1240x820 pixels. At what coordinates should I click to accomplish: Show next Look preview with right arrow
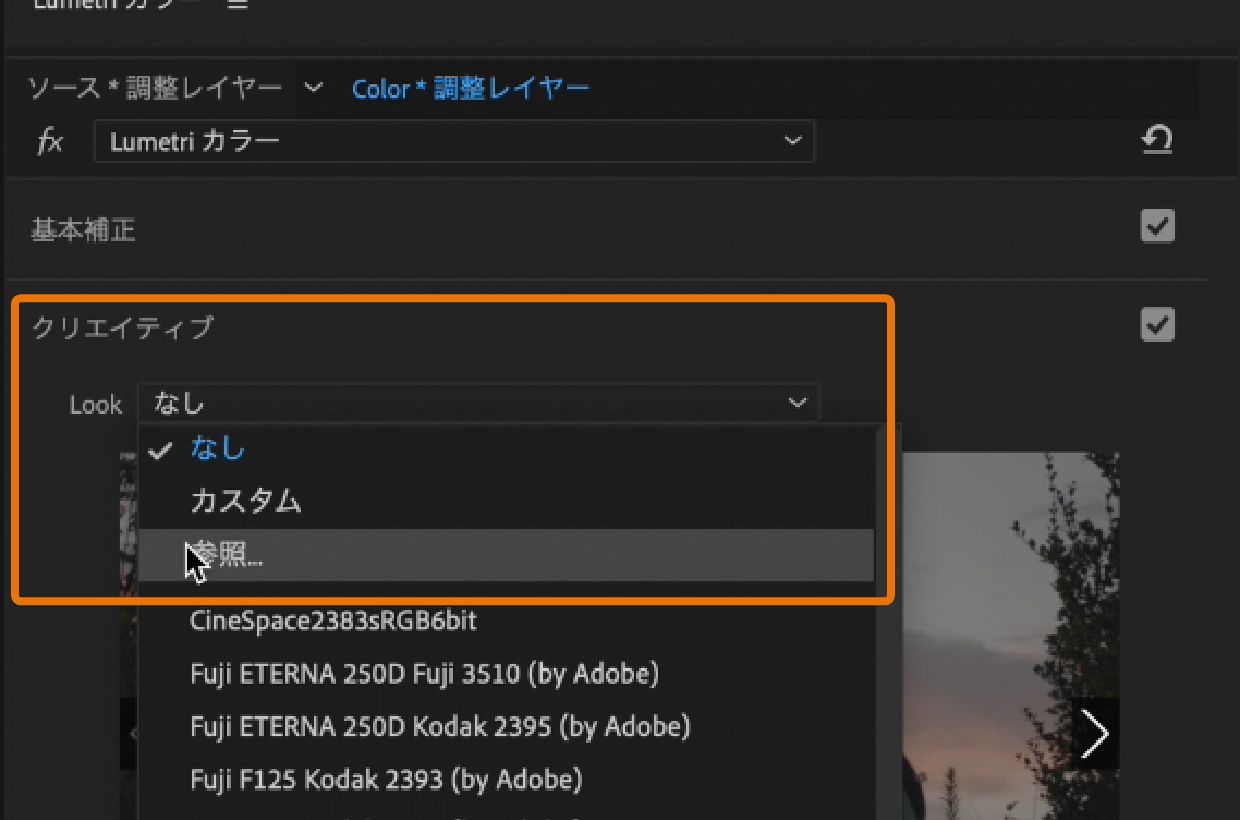[1095, 734]
